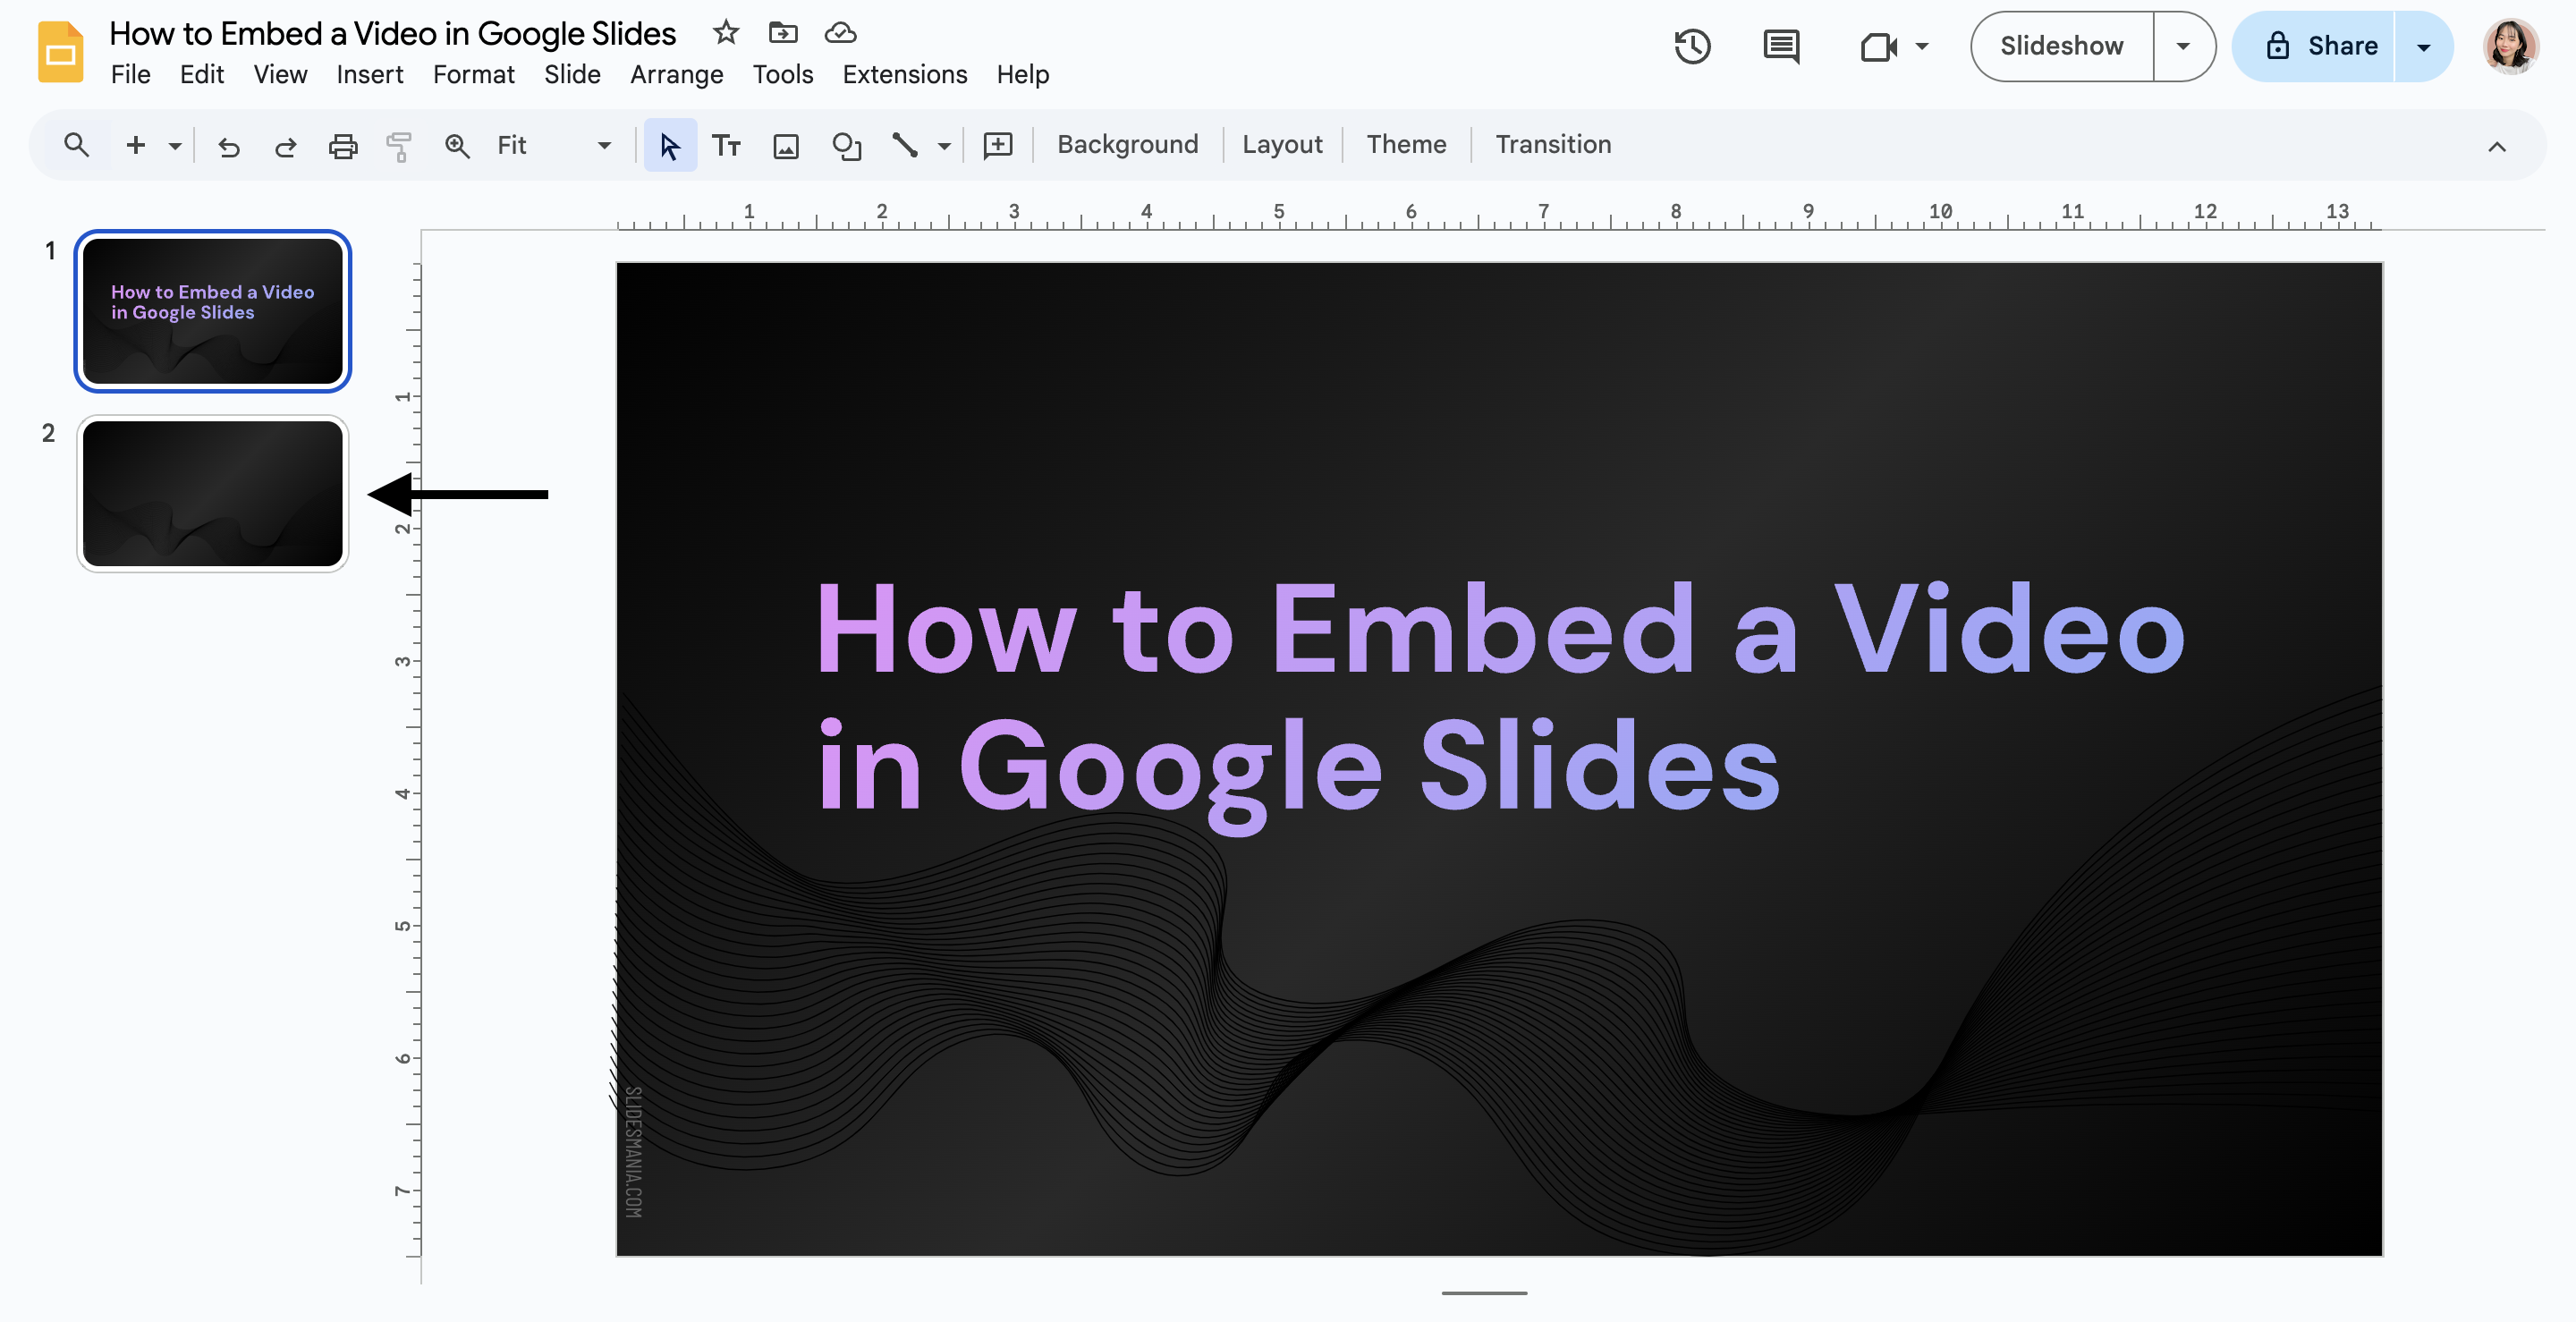This screenshot has width=2576, height=1322.
Task: Add a comment from toolbar
Action: pos(998,146)
